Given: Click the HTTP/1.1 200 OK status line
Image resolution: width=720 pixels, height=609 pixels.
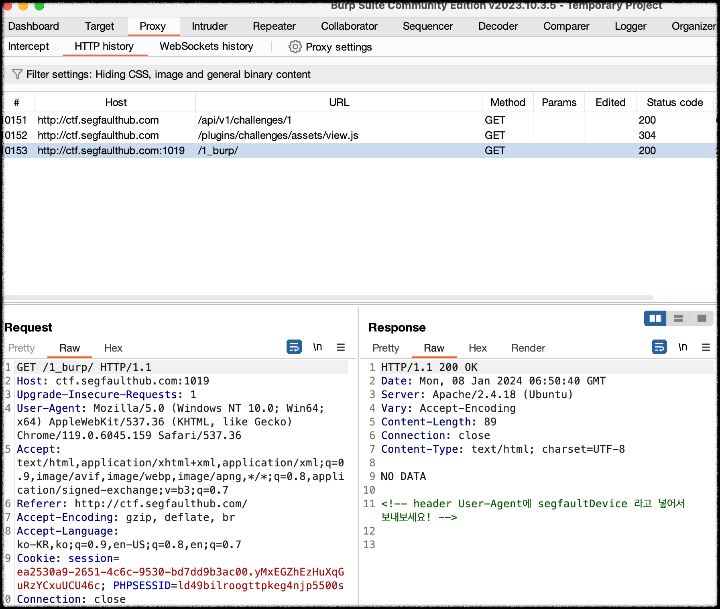Looking at the screenshot, I should [x=429, y=367].
